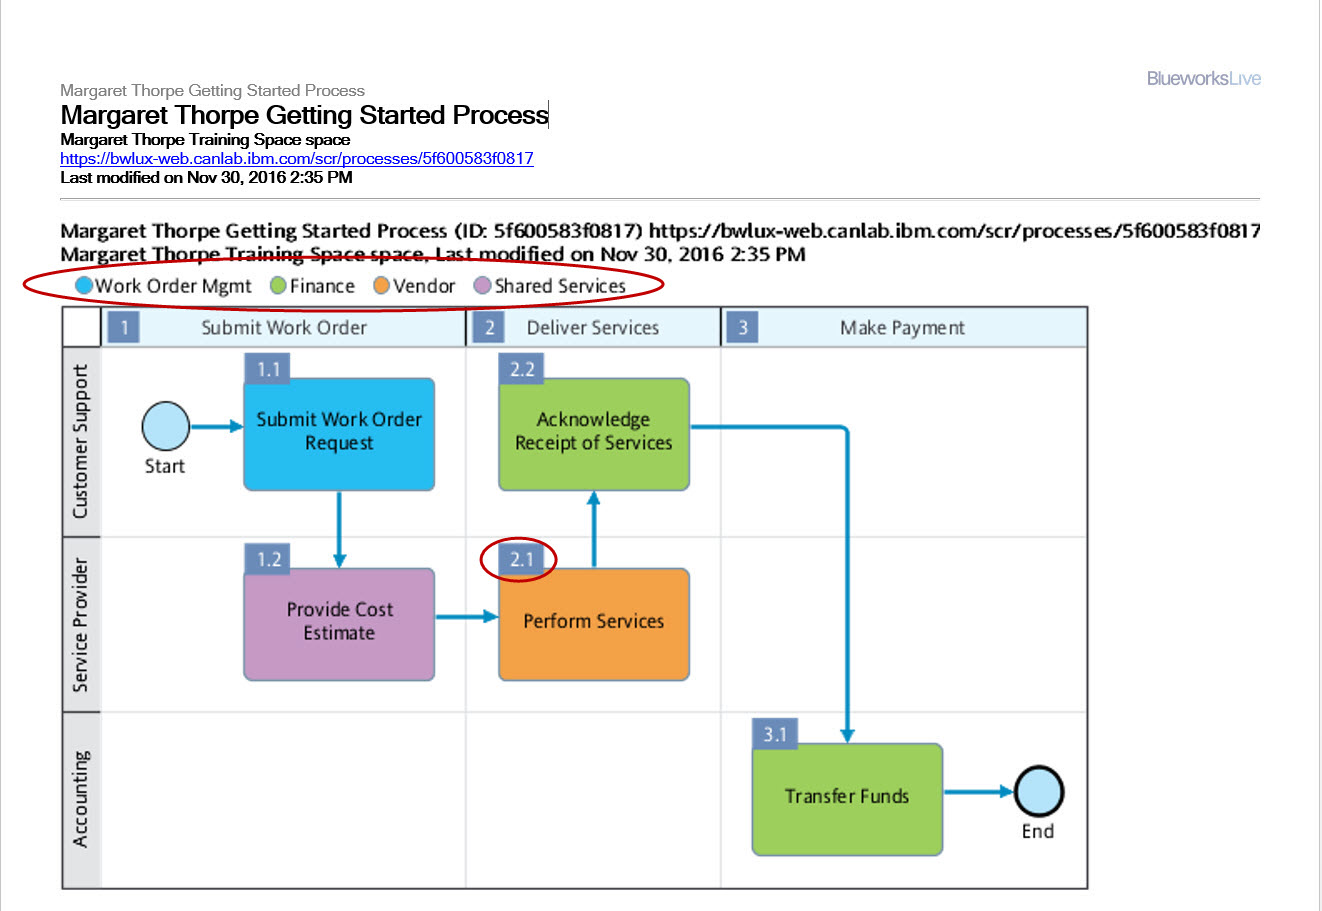Click the Start label under the circle
1322x911 pixels.
point(165,466)
